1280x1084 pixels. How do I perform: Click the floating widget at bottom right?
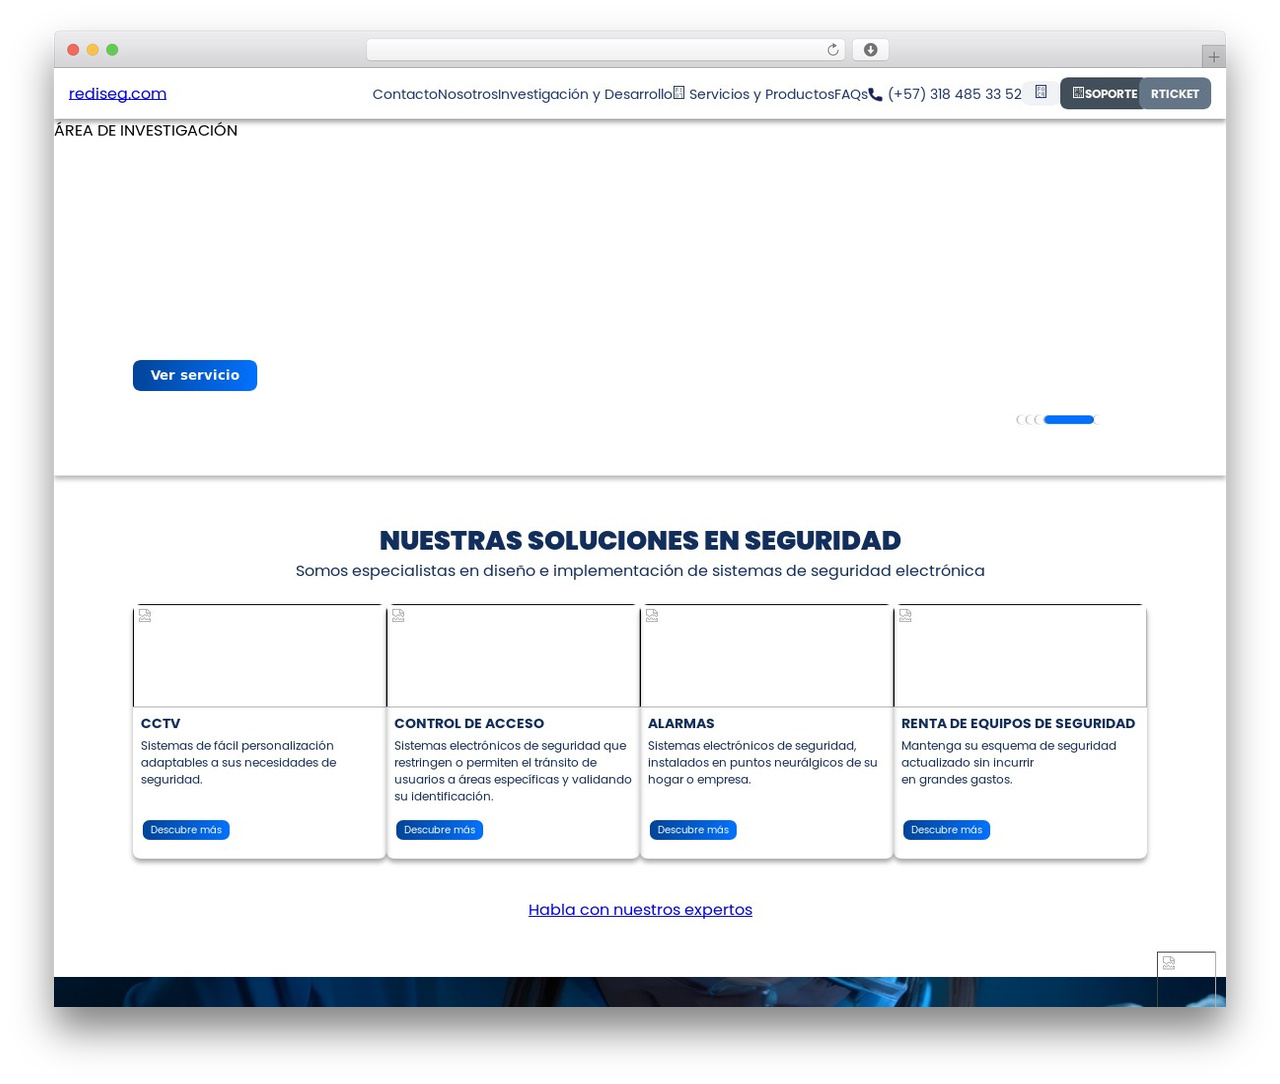1186,979
